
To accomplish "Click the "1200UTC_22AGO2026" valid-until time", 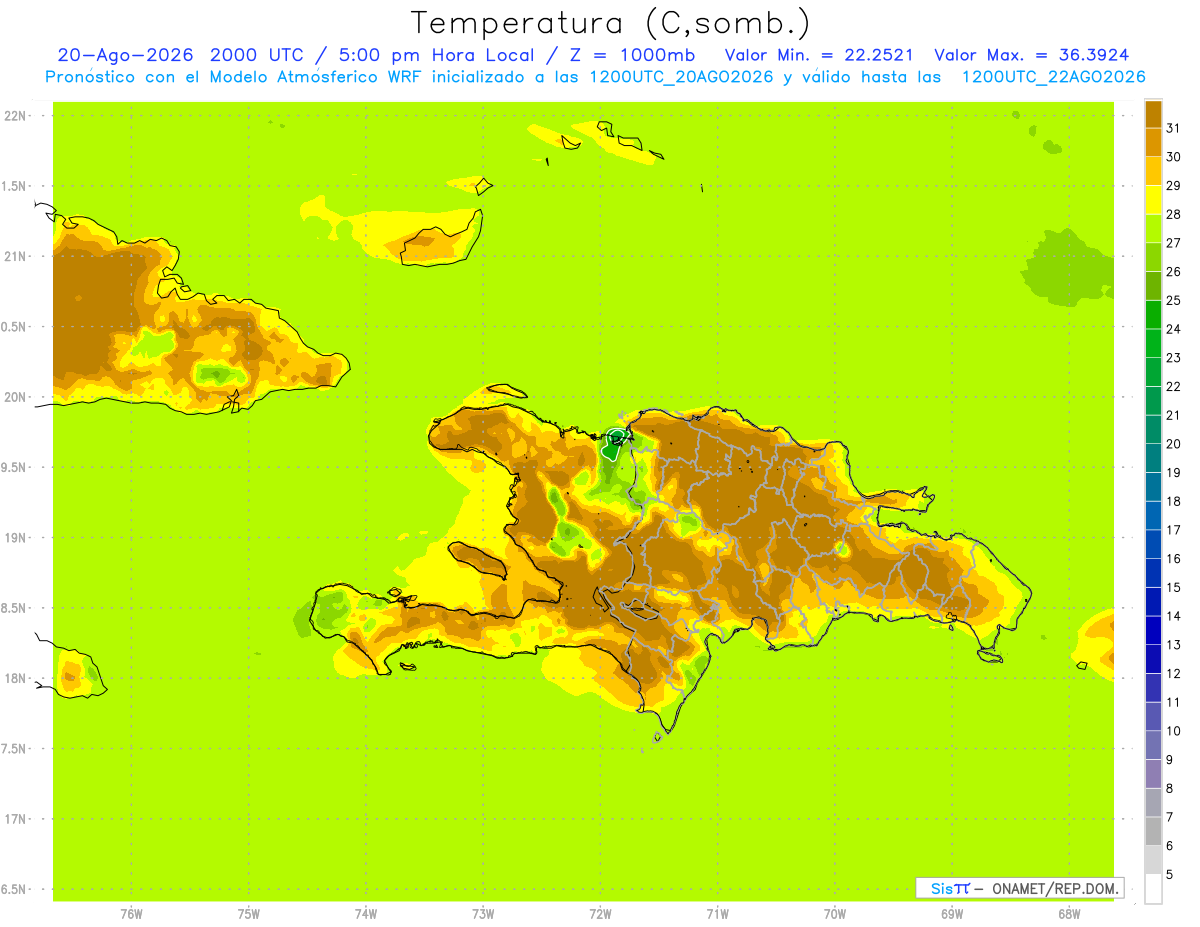I will tap(1053, 77).
